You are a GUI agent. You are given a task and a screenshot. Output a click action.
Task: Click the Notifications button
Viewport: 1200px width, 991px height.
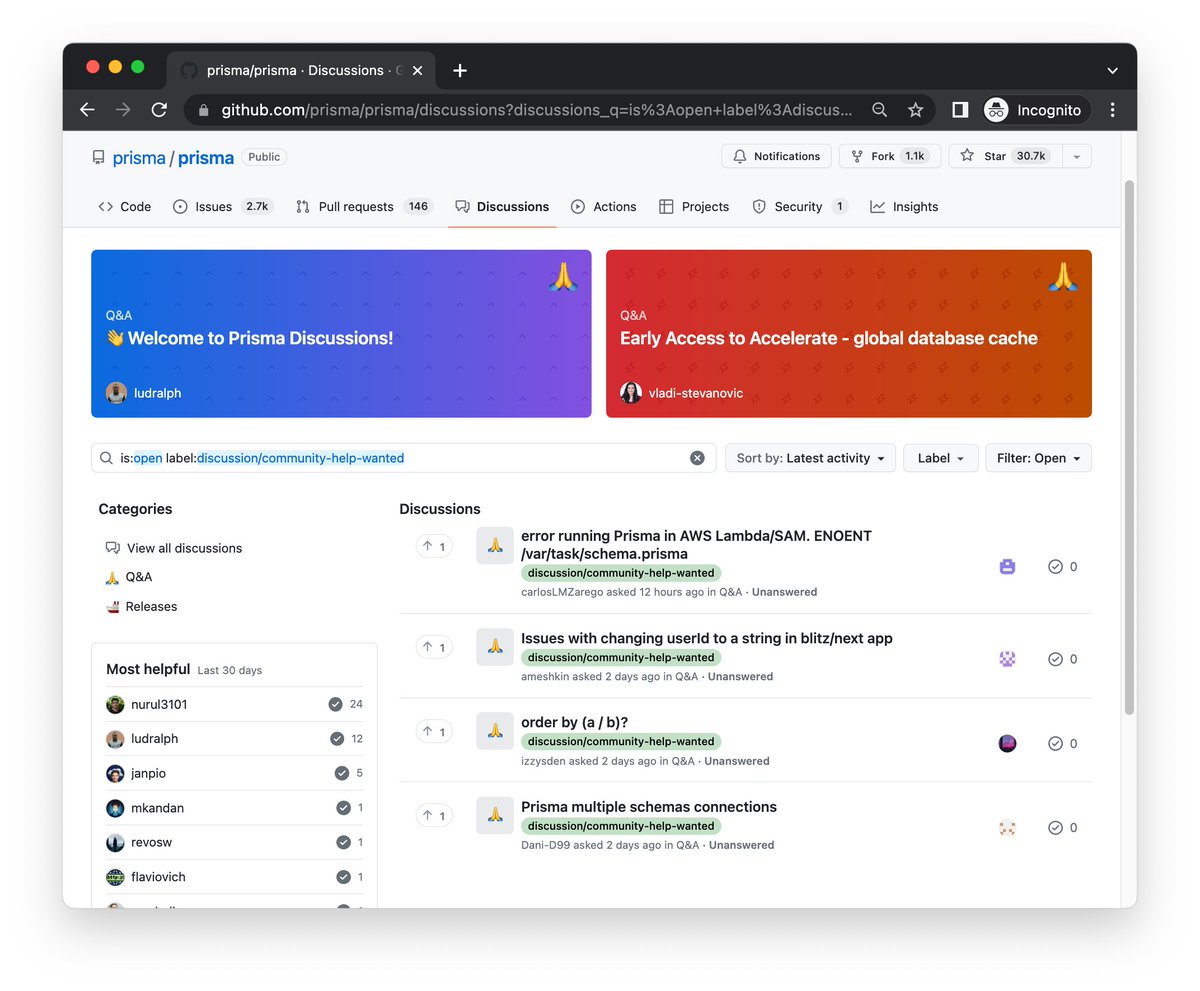coord(777,156)
